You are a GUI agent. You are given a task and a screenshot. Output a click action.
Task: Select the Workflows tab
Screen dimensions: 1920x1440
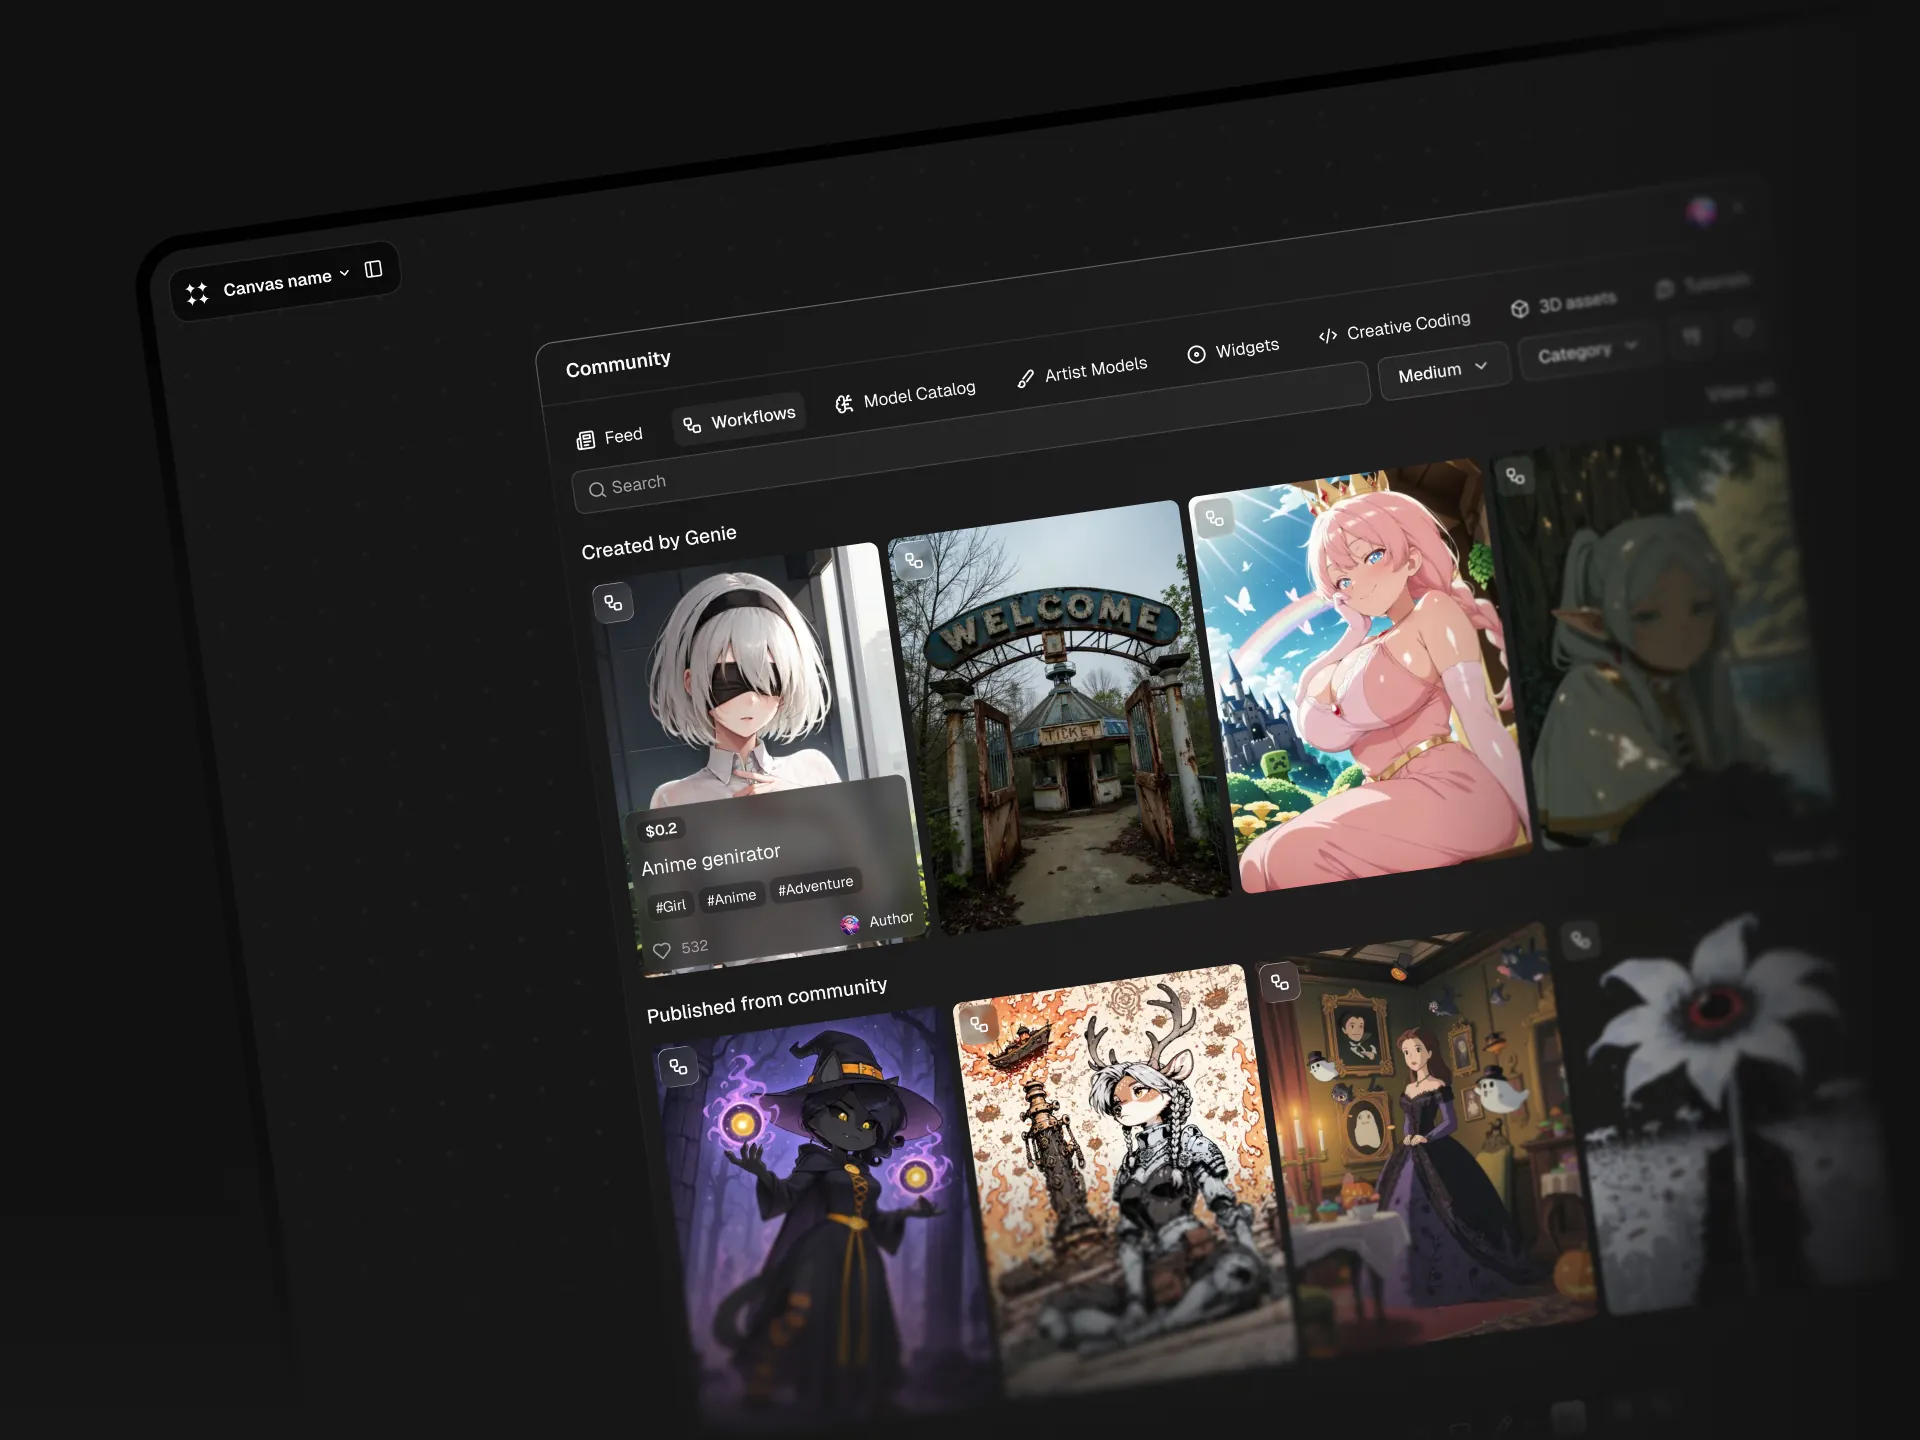[739, 419]
